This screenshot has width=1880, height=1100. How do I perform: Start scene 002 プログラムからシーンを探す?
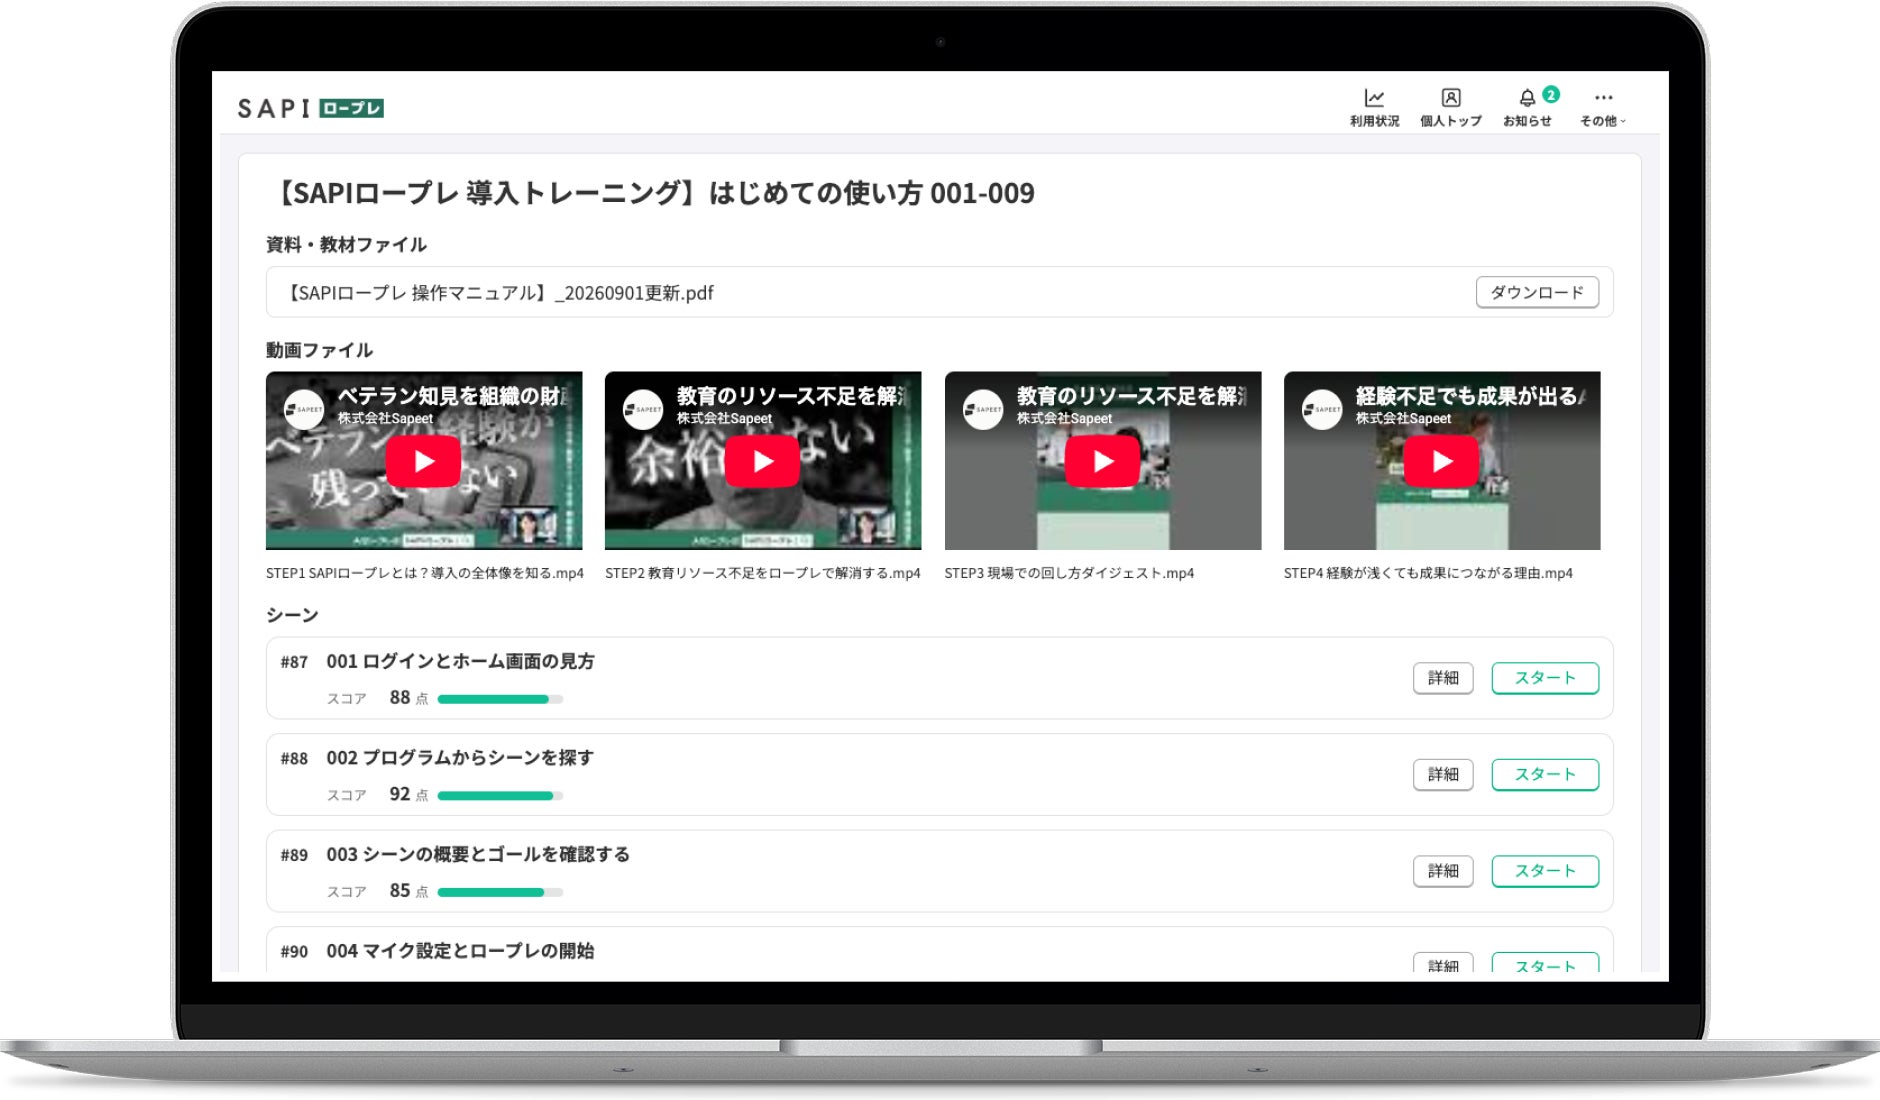pos(1545,774)
